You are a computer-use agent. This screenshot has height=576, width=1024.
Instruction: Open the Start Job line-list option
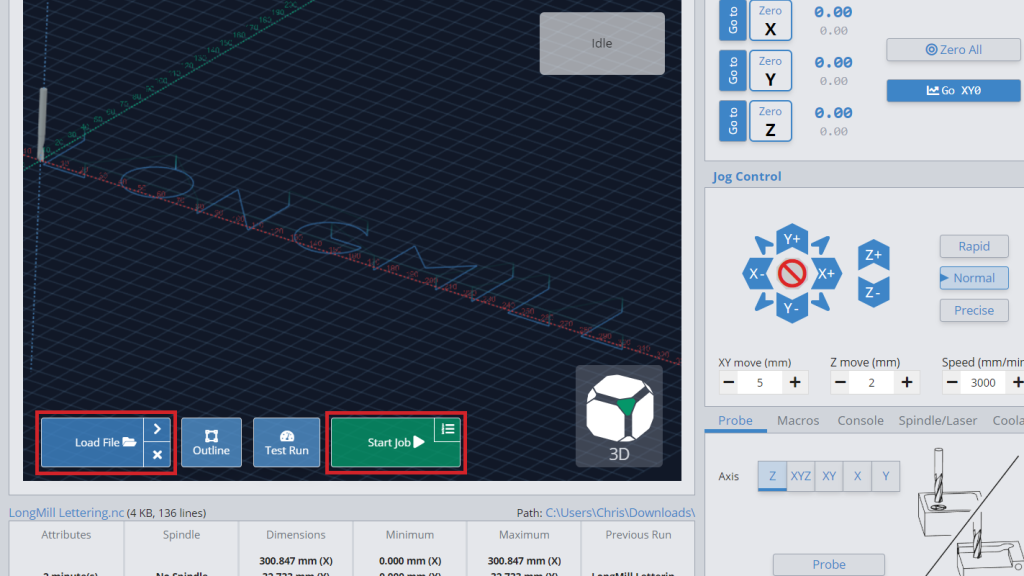pyautogui.click(x=447, y=429)
